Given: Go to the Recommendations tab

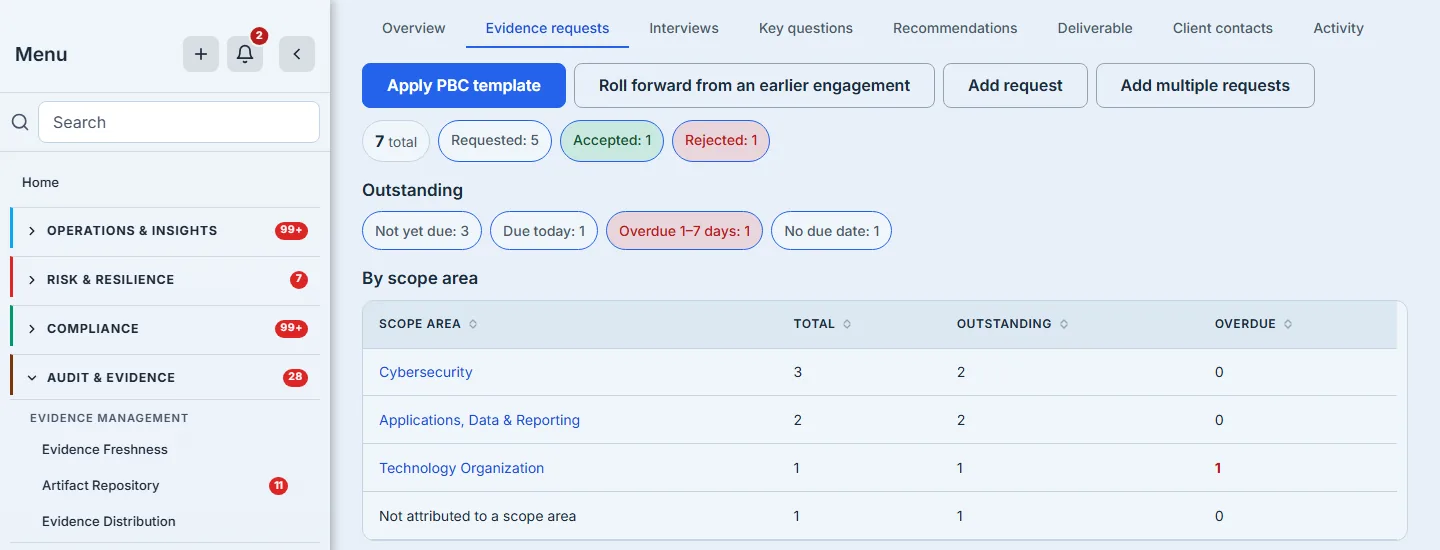Looking at the screenshot, I should point(955,28).
